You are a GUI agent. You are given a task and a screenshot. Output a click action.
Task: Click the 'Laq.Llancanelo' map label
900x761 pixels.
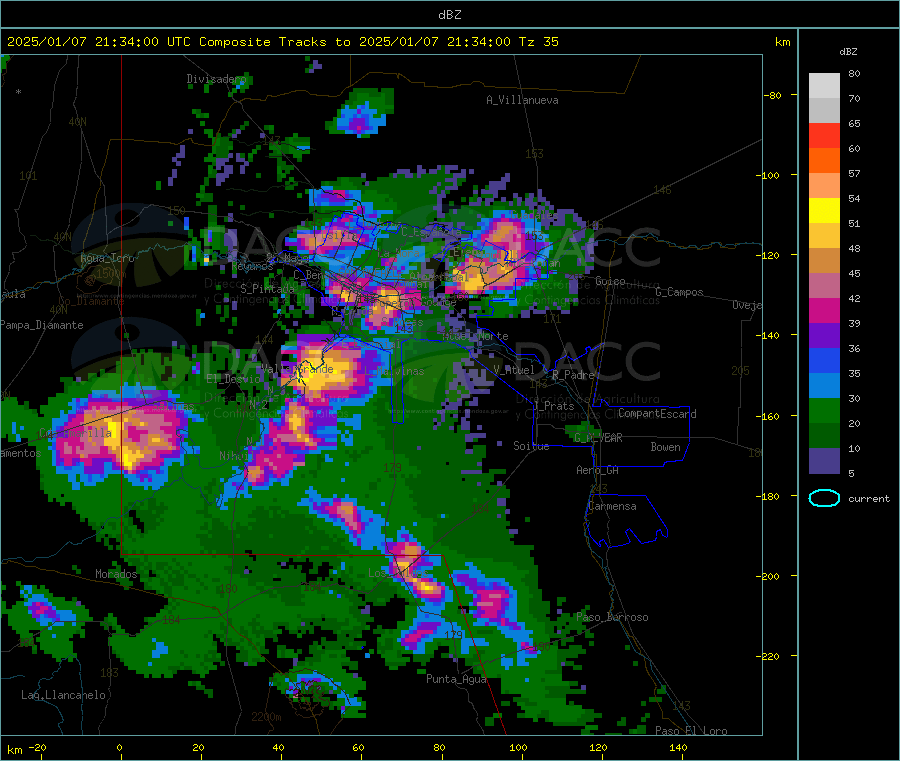63,695
